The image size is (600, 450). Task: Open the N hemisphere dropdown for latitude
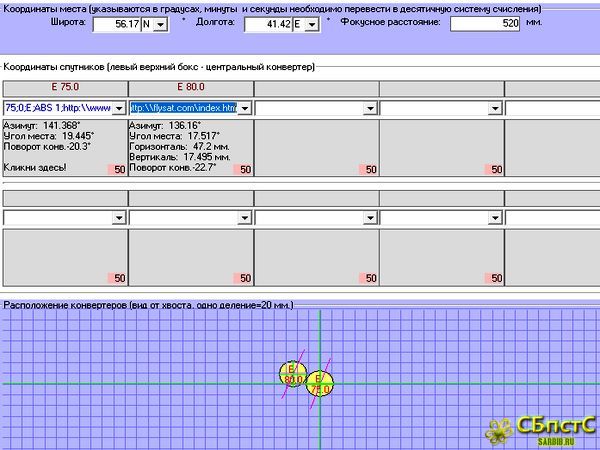tap(161, 25)
